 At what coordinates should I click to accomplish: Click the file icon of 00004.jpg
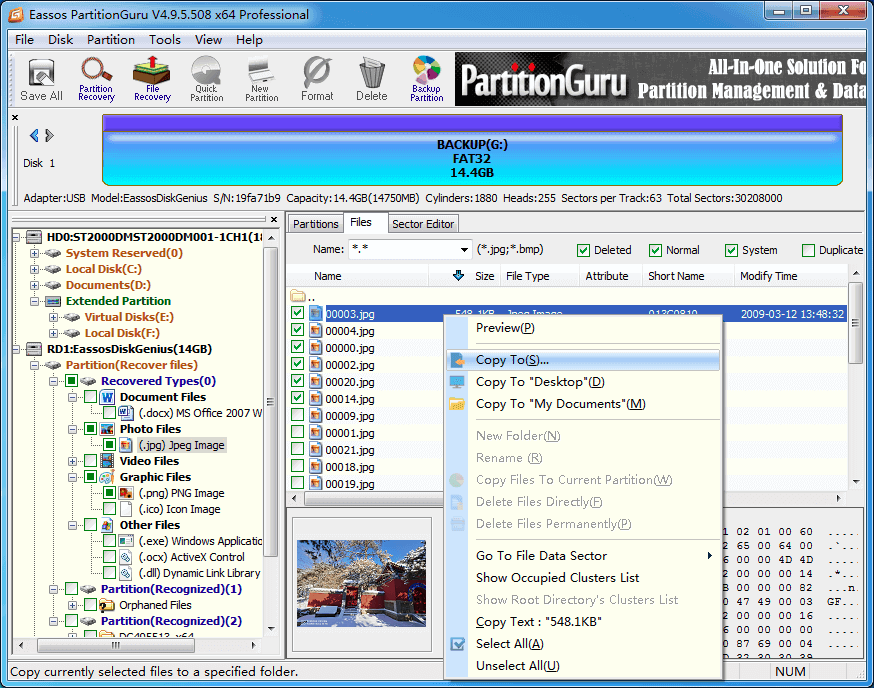point(315,331)
